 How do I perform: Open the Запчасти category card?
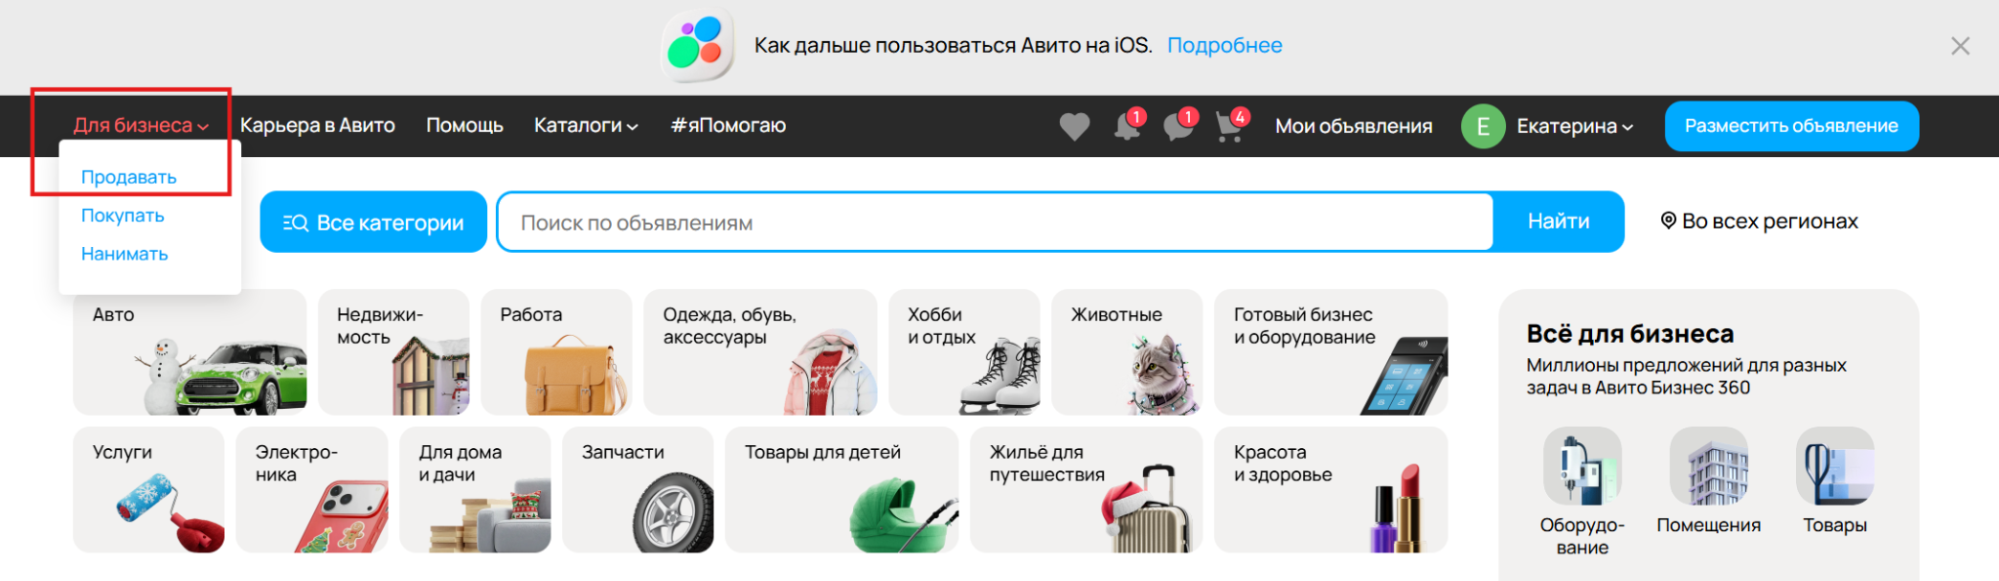(x=638, y=490)
